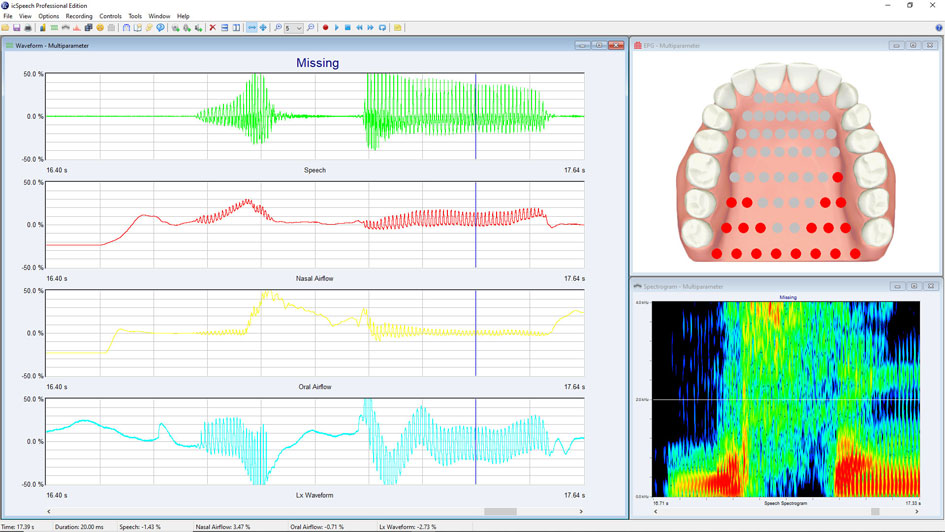Click the Open folder icon in toolbar
The image size is (945, 532).
pyautogui.click(x=7, y=28)
